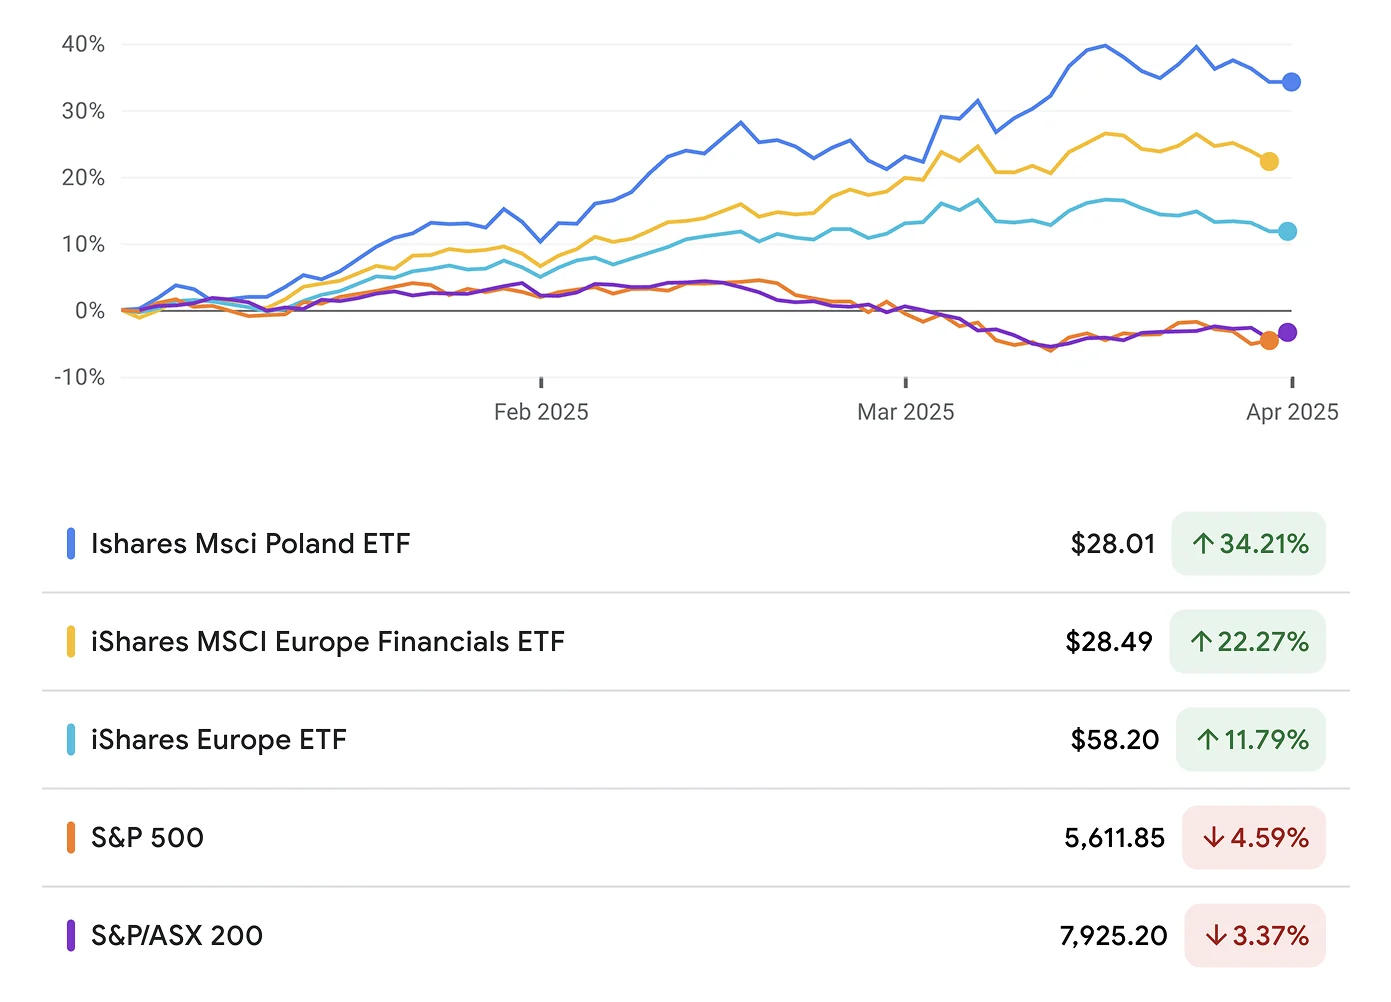Image resolution: width=1391 pixels, height=1002 pixels.
Task: Click the 4.59% loss badge
Action: coord(1254,838)
